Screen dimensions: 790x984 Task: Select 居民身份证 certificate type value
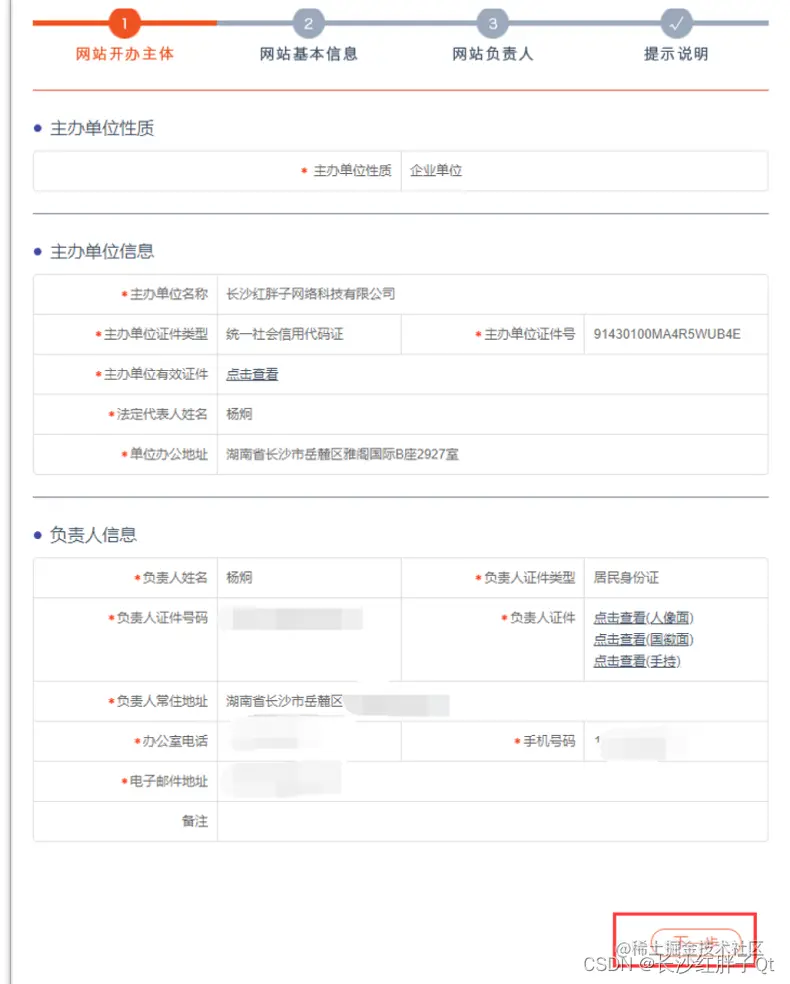point(626,577)
